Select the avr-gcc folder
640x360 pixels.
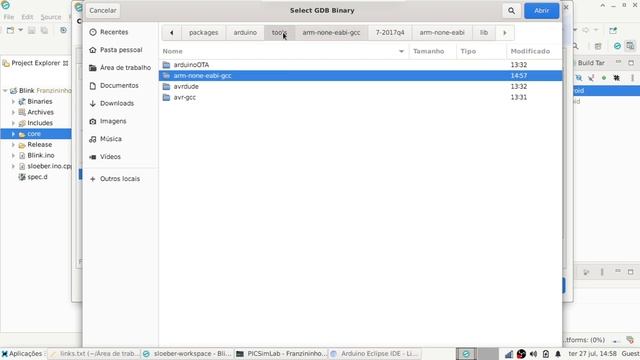coord(360,97)
